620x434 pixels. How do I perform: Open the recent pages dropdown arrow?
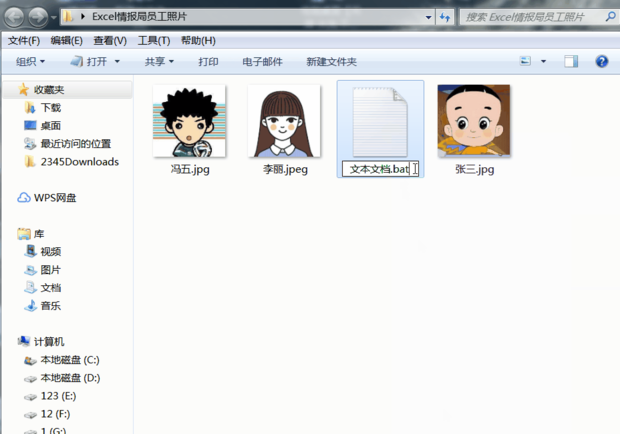click(54, 18)
